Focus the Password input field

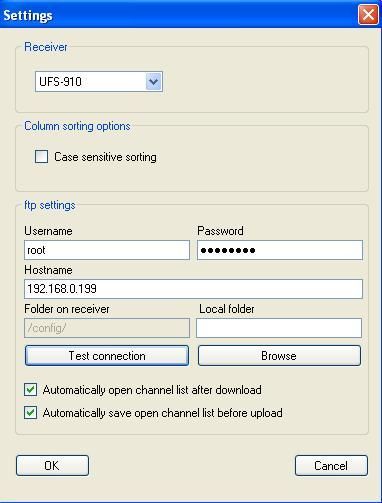coord(280,250)
